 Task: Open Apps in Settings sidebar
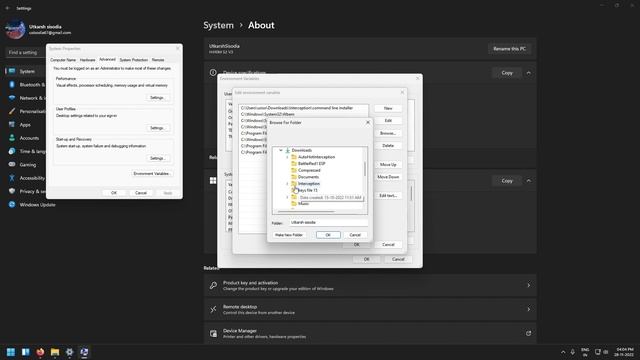tap(25, 125)
